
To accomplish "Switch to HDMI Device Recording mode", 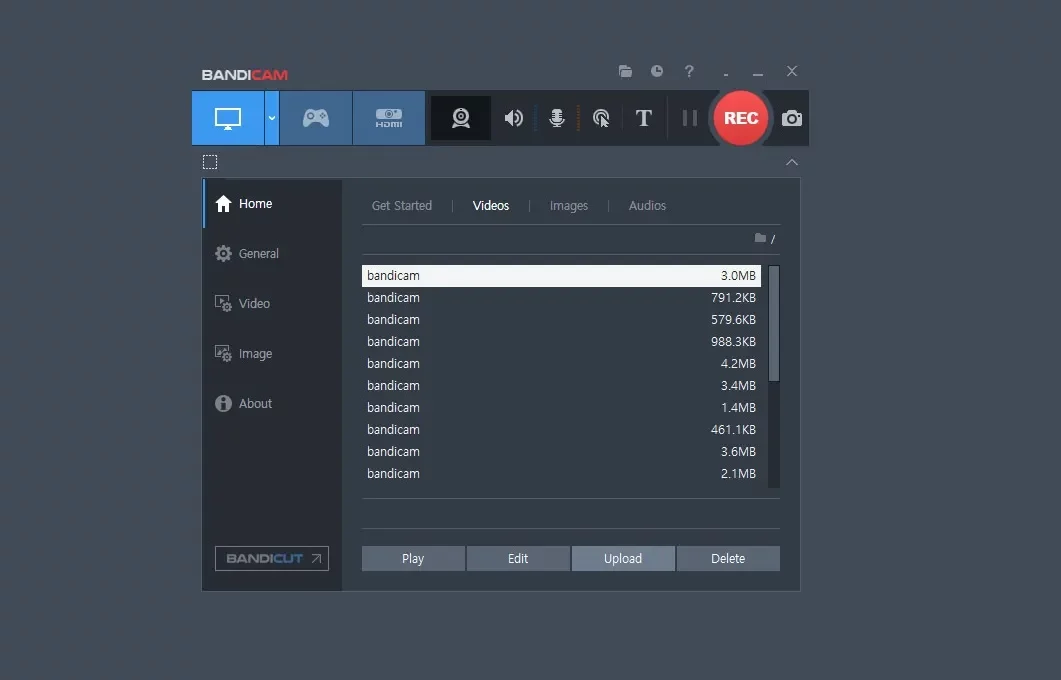I will tap(389, 118).
